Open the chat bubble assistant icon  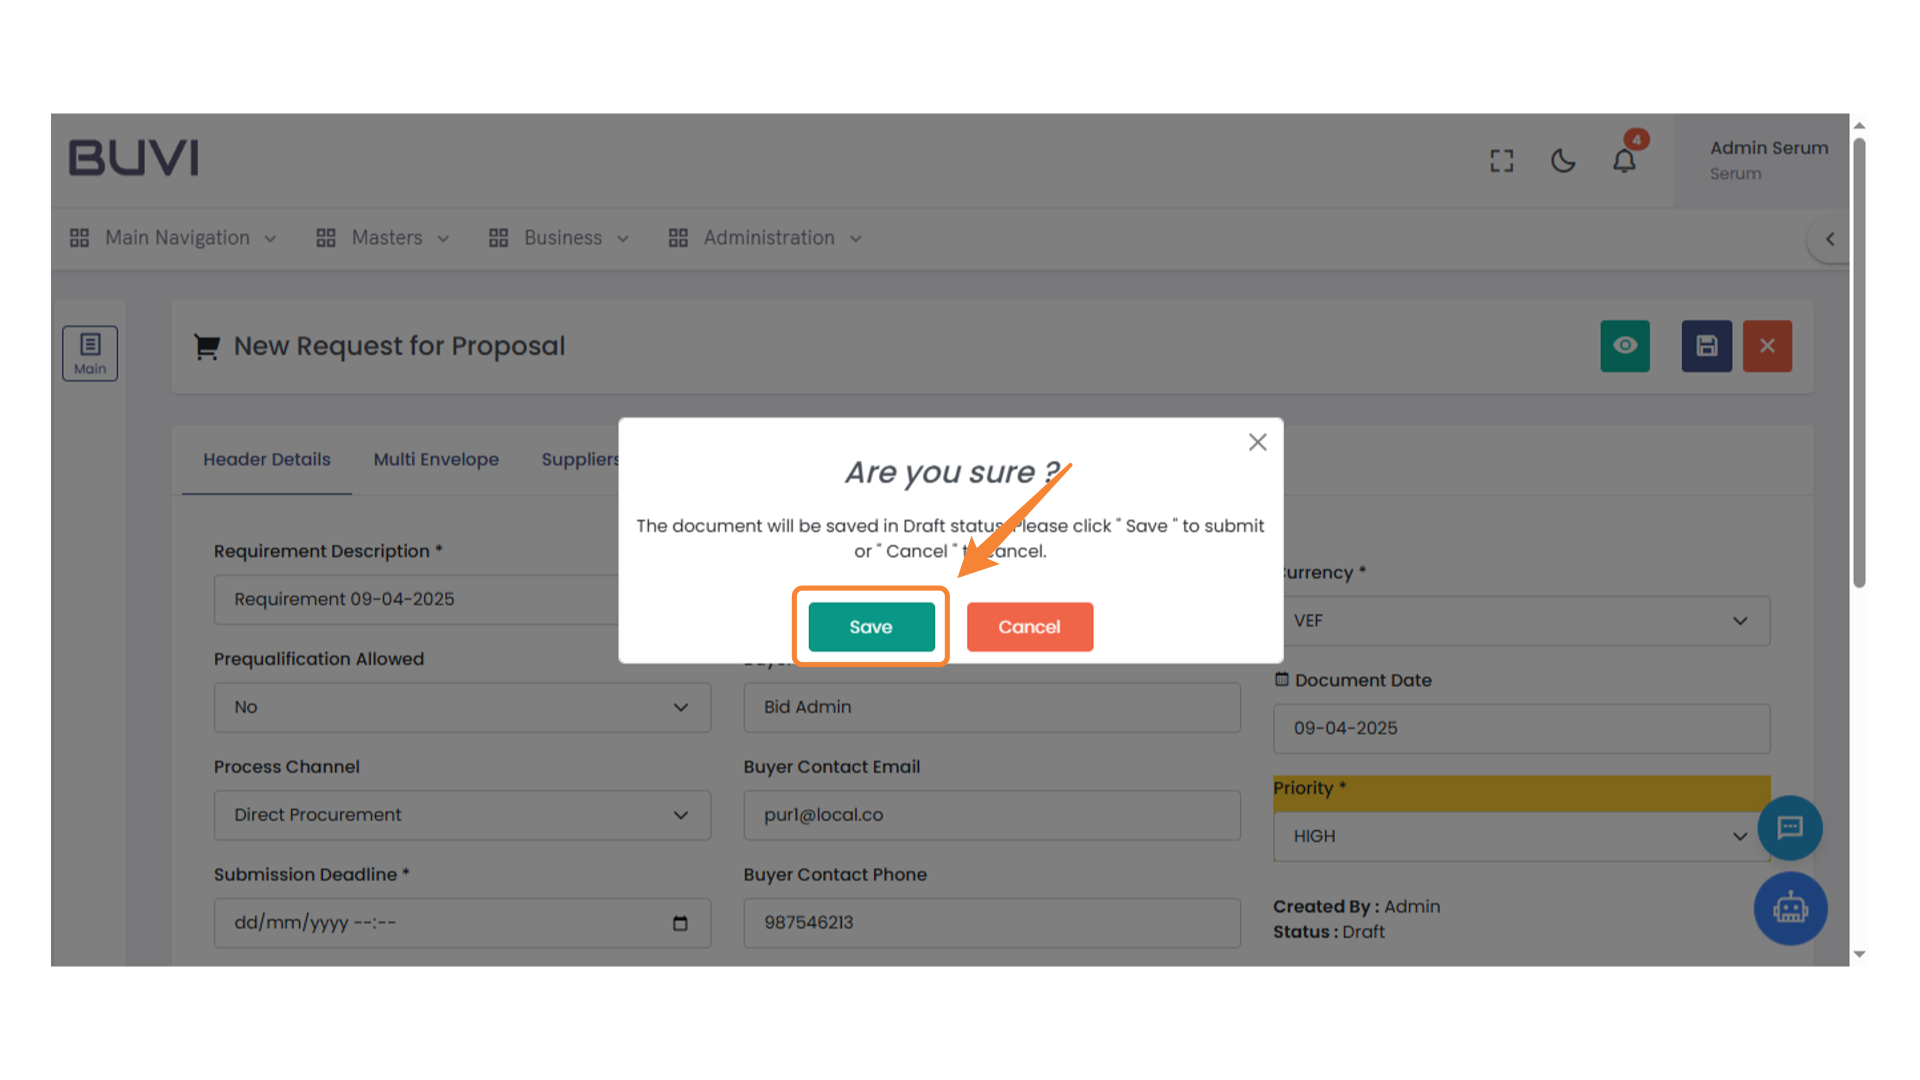[1790, 828]
